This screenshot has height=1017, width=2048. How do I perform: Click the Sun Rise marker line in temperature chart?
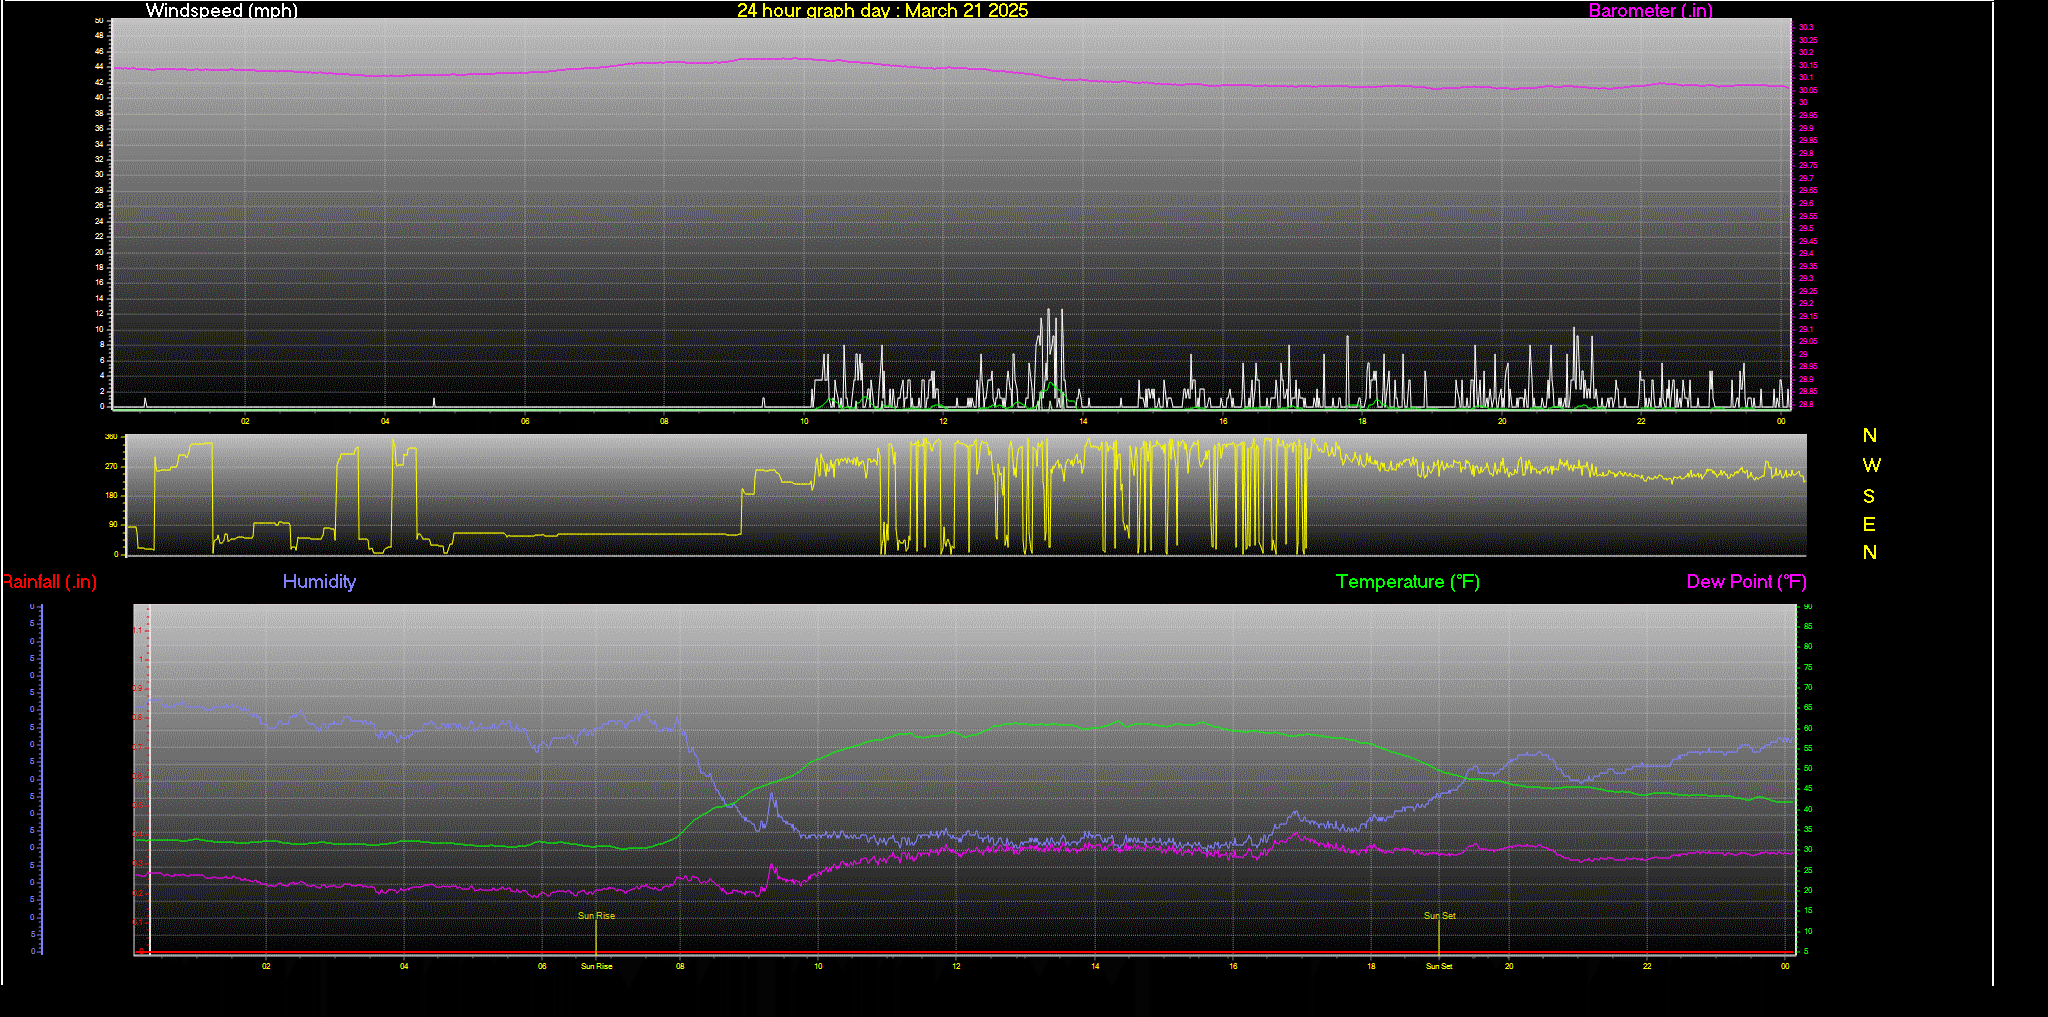click(x=596, y=936)
